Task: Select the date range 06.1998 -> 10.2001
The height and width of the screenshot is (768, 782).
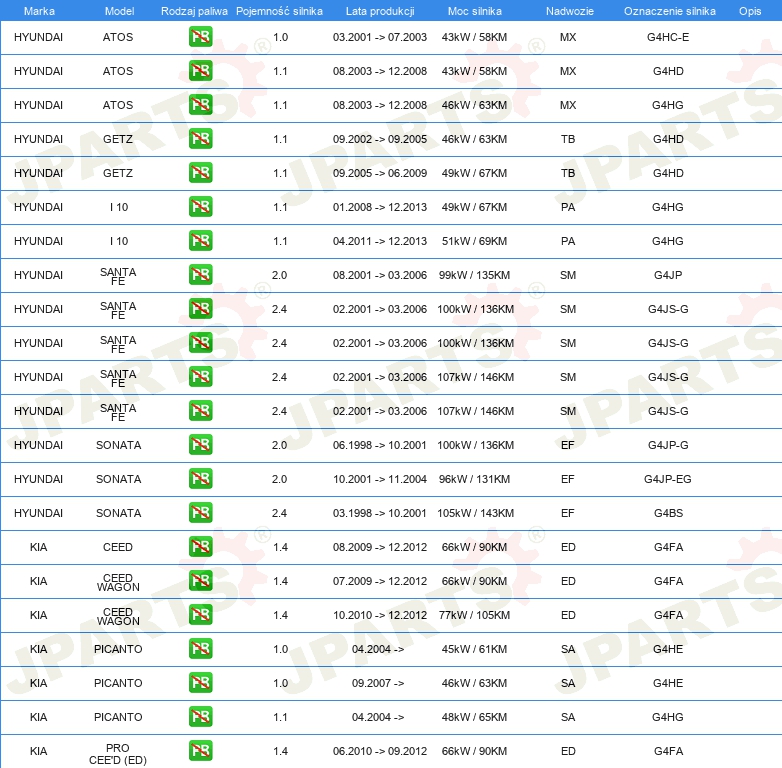Action: pos(380,445)
